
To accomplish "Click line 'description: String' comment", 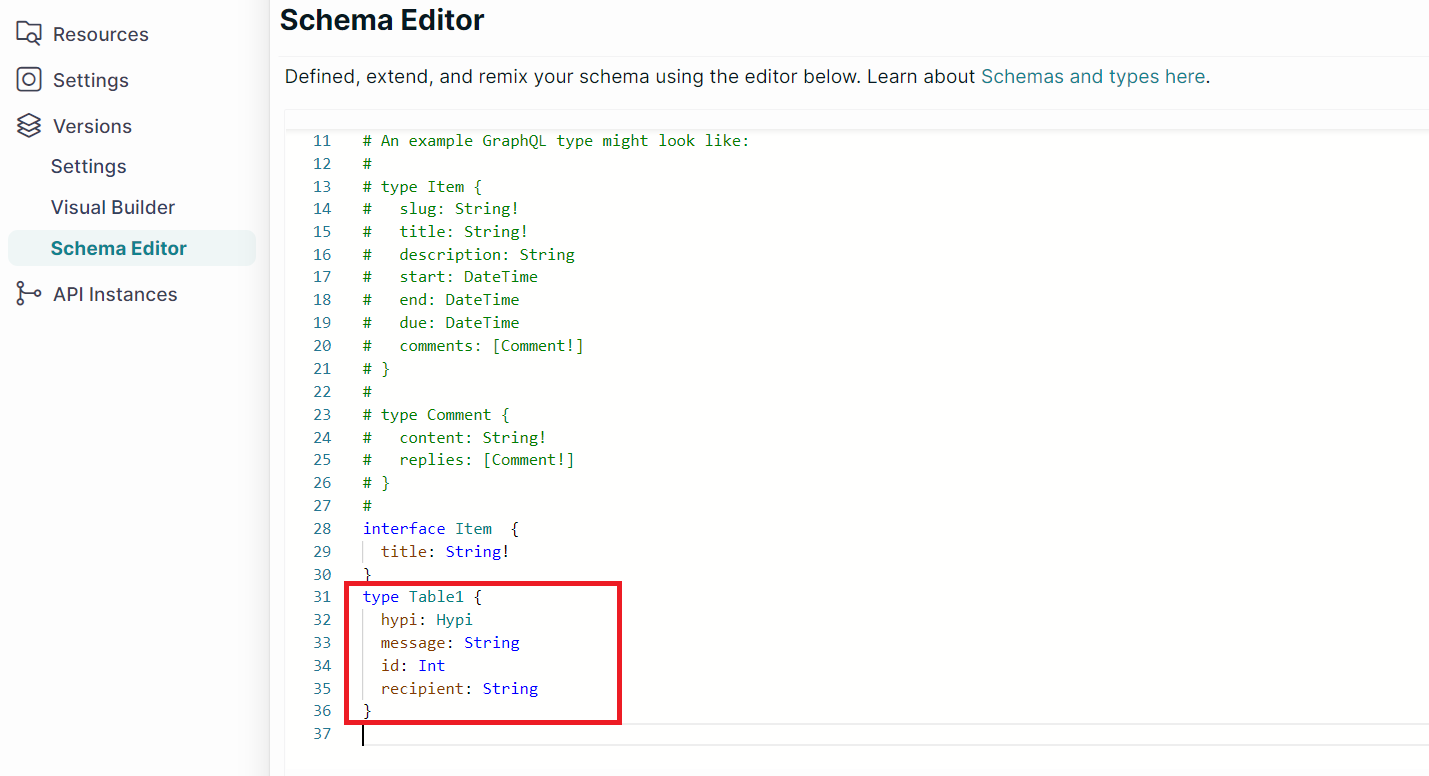I will pyautogui.click(x=469, y=254).
